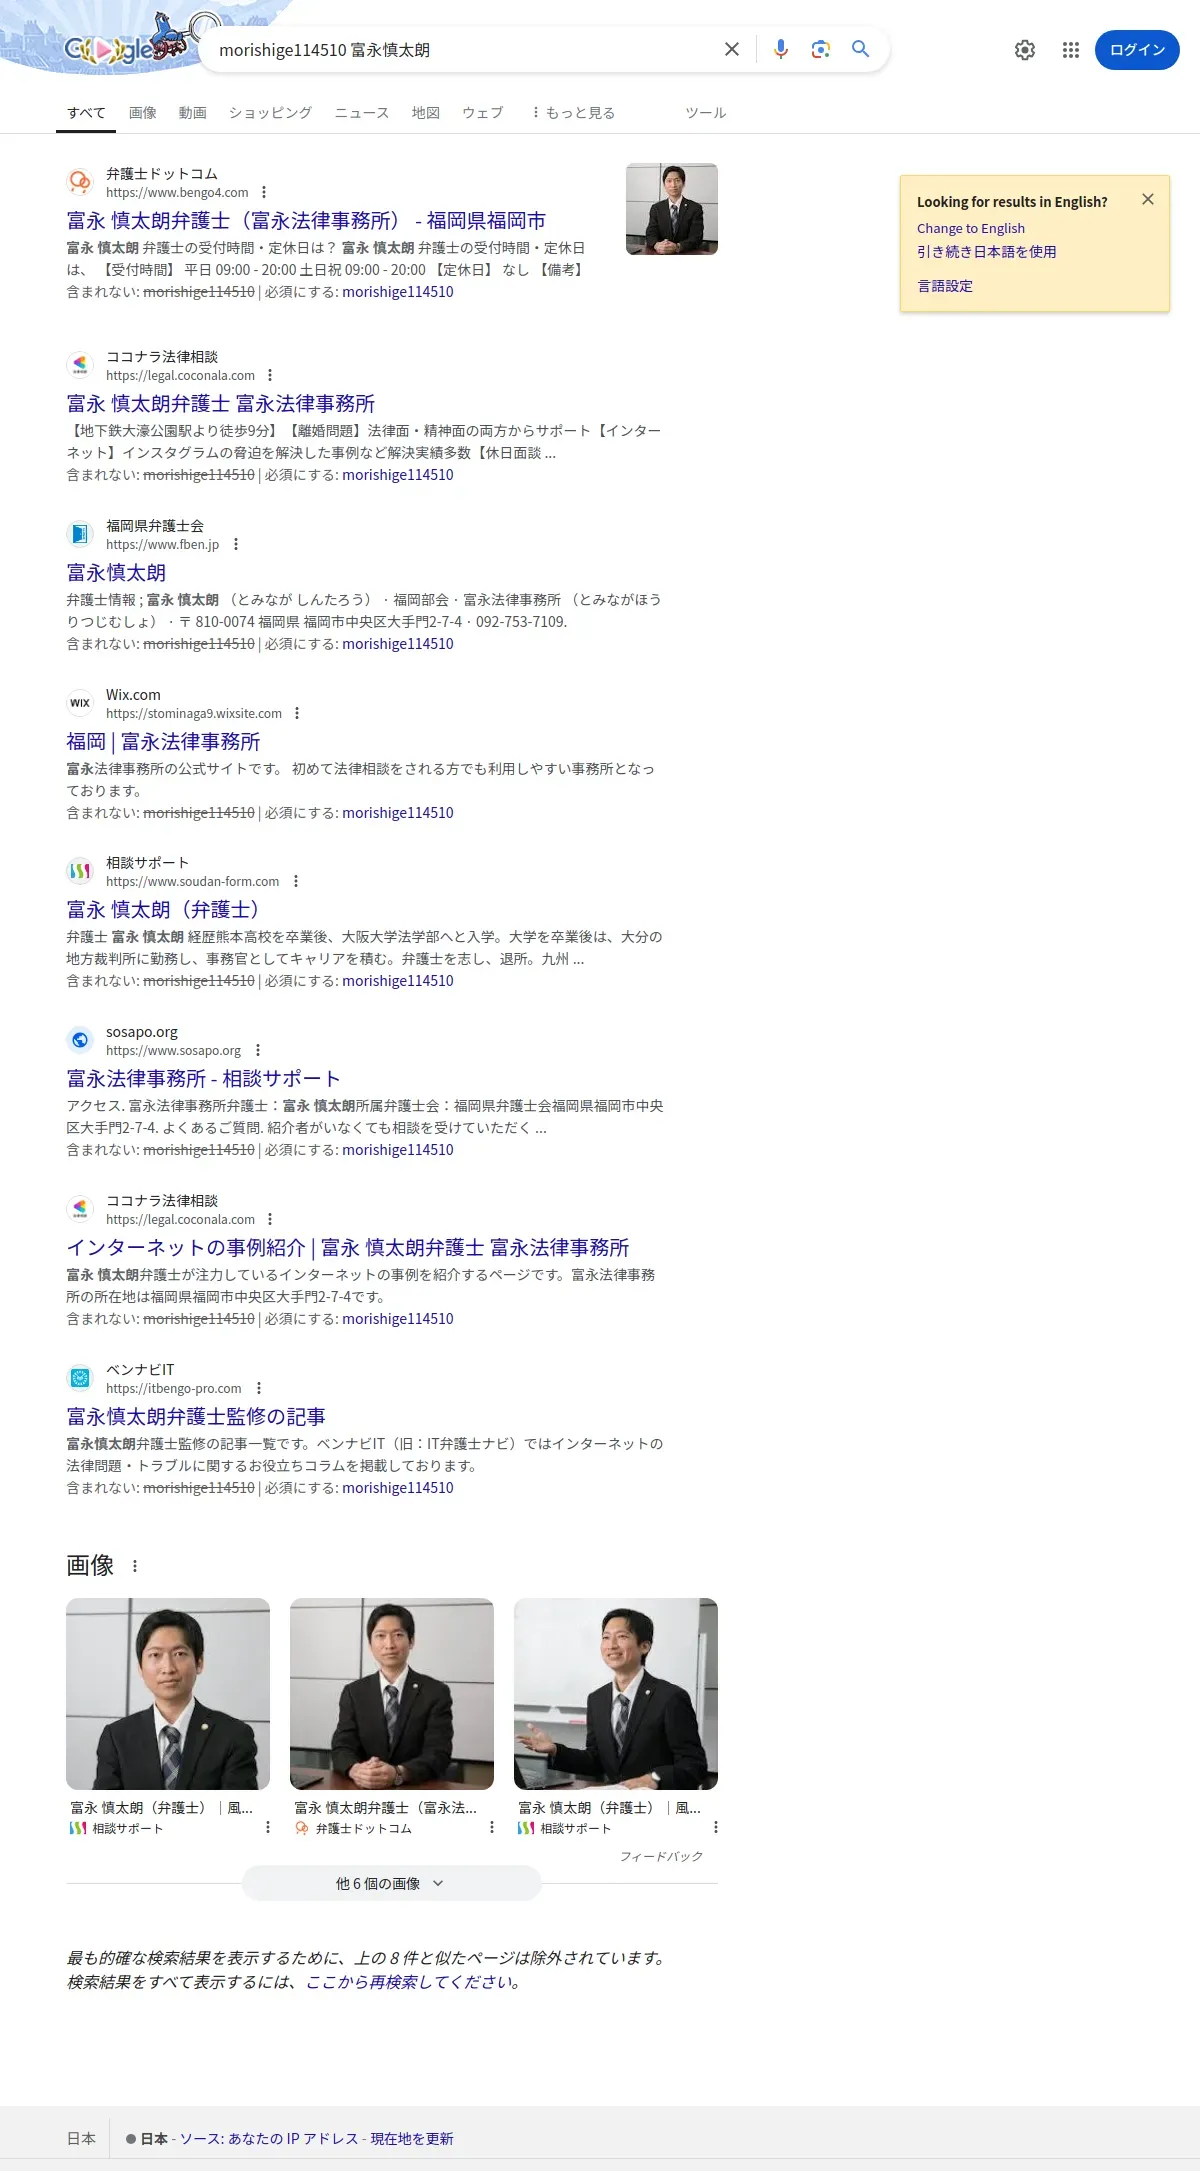The height and width of the screenshot is (2171, 1200).
Task: Click Change to English link
Action: 971,228
